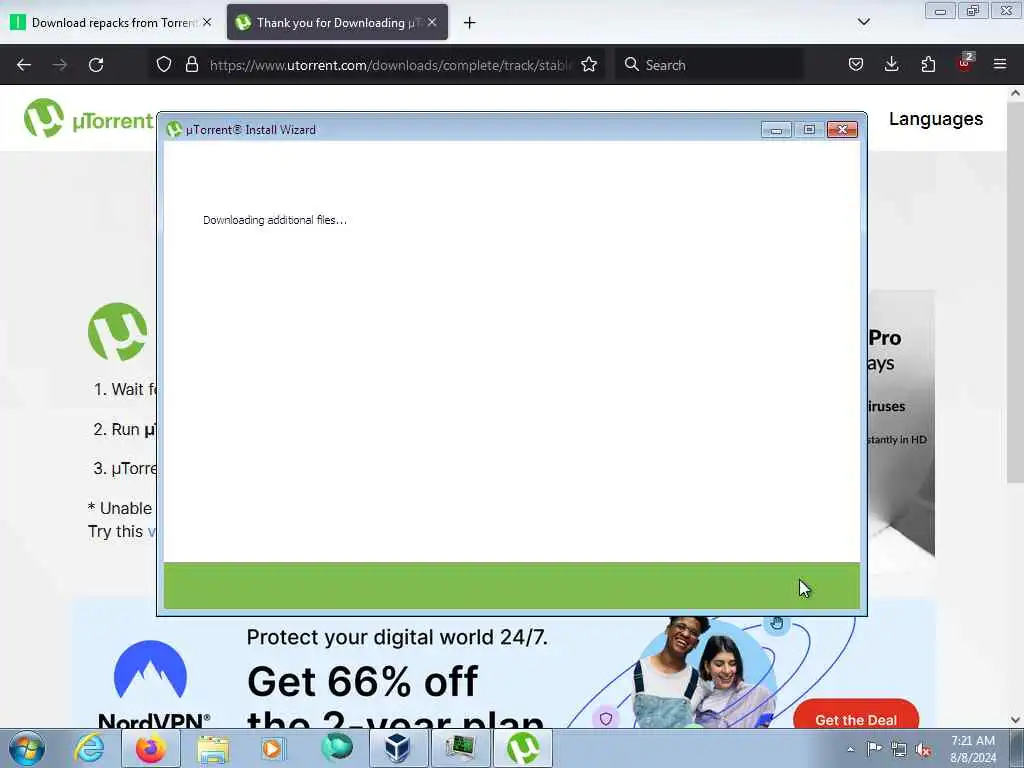Open the red uBlock extension icon

click(x=965, y=63)
